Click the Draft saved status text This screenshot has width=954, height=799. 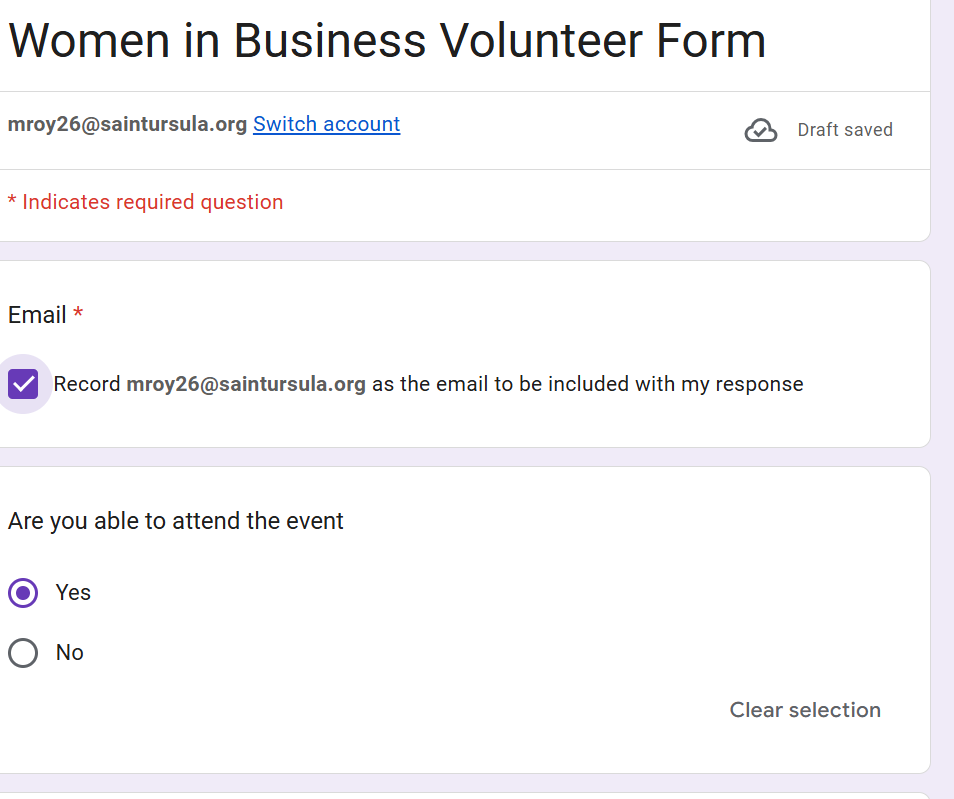844,130
